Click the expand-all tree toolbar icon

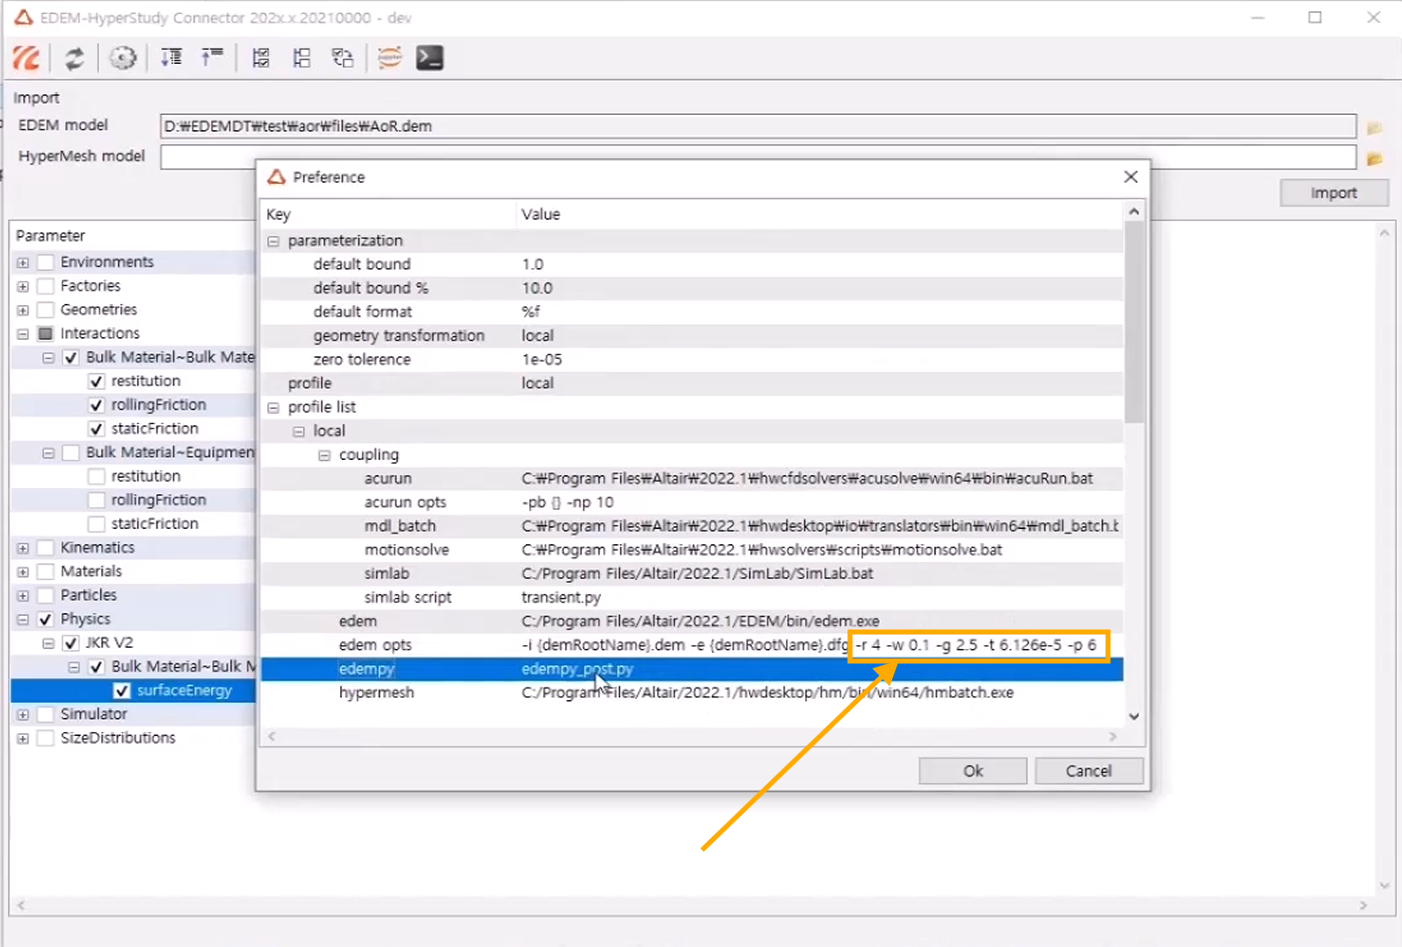click(x=171, y=58)
